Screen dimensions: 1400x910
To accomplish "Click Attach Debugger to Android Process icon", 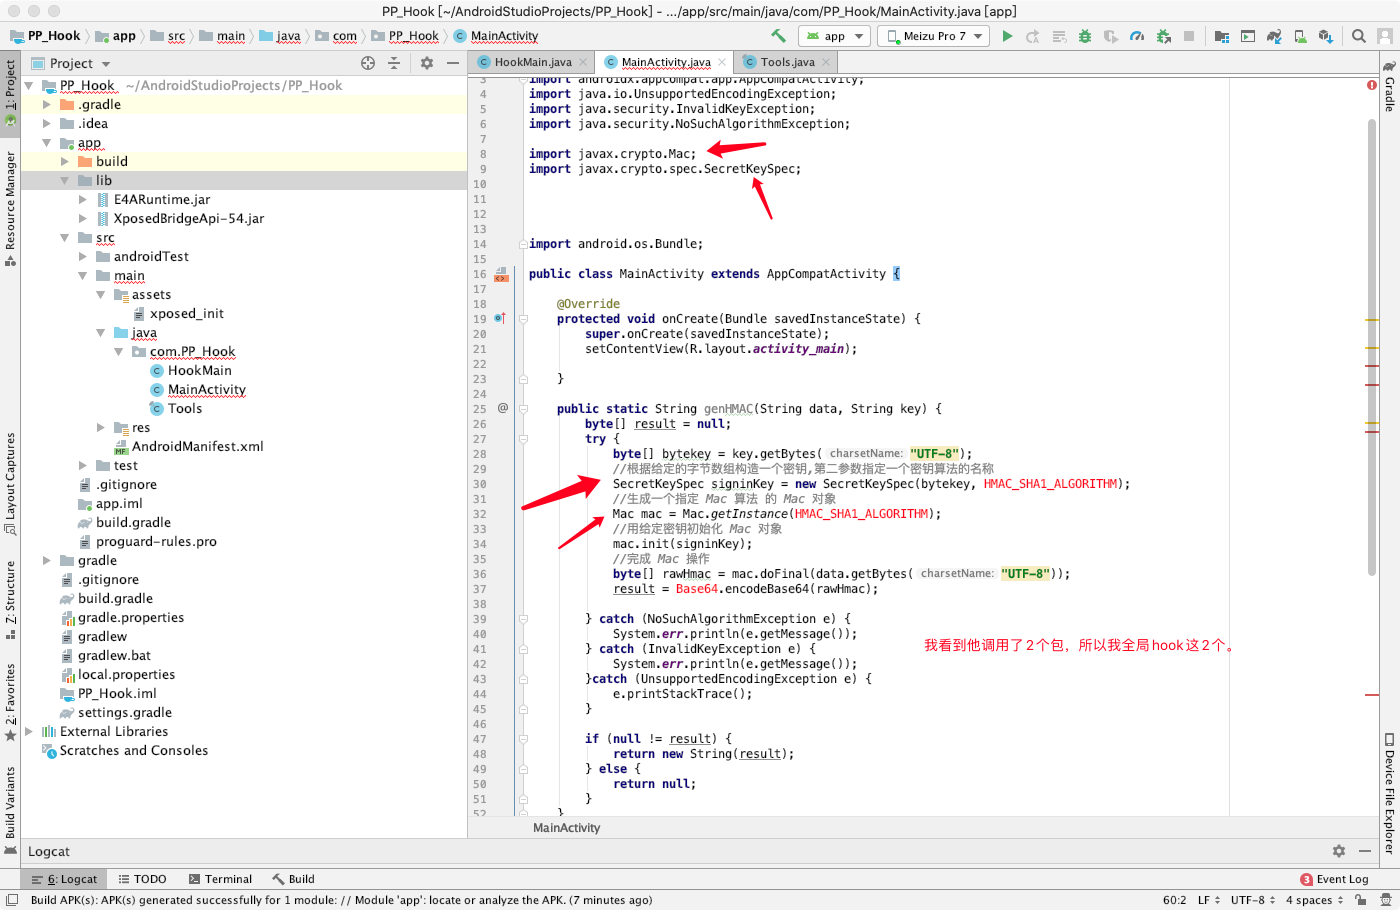I will (1163, 36).
